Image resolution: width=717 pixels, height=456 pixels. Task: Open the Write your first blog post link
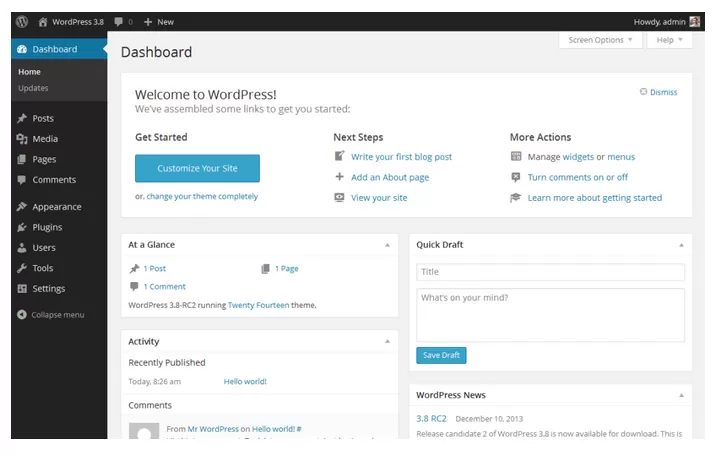(401, 157)
